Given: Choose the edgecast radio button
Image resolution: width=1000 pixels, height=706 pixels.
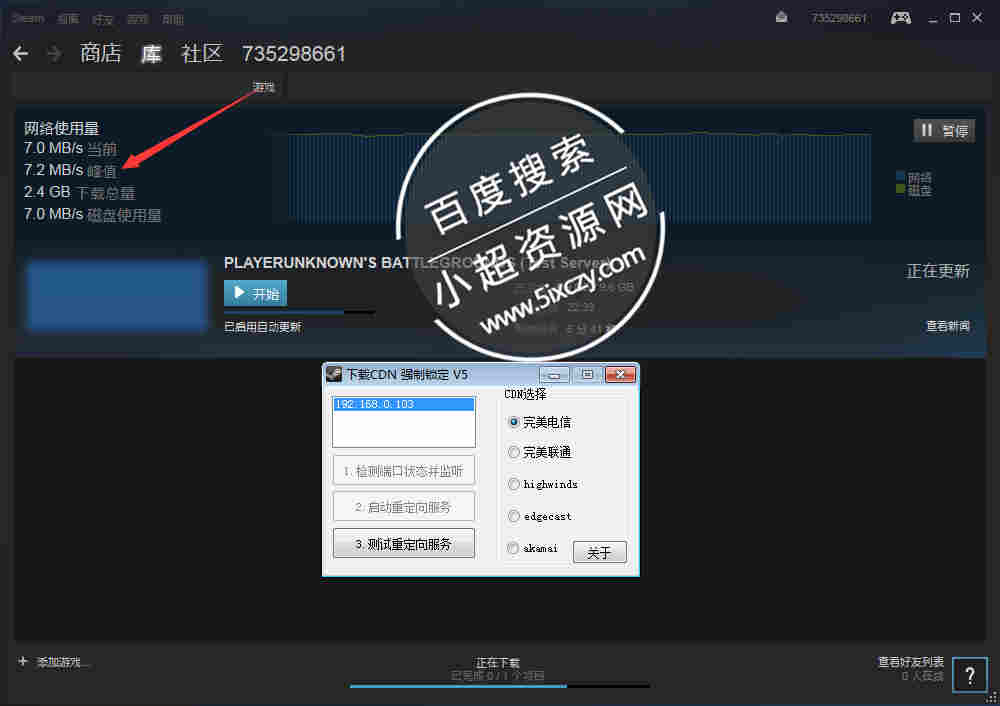Looking at the screenshot, I should (x=513, y=516).
